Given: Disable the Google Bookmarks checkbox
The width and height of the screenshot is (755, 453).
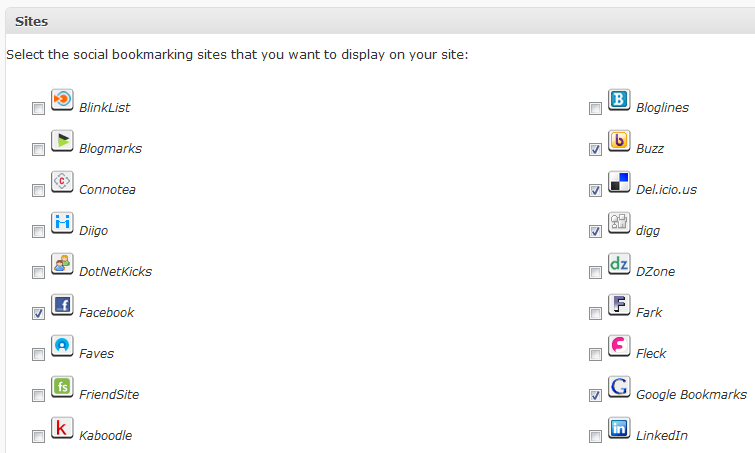Looking at the screenshot, I should coord(595,395).
